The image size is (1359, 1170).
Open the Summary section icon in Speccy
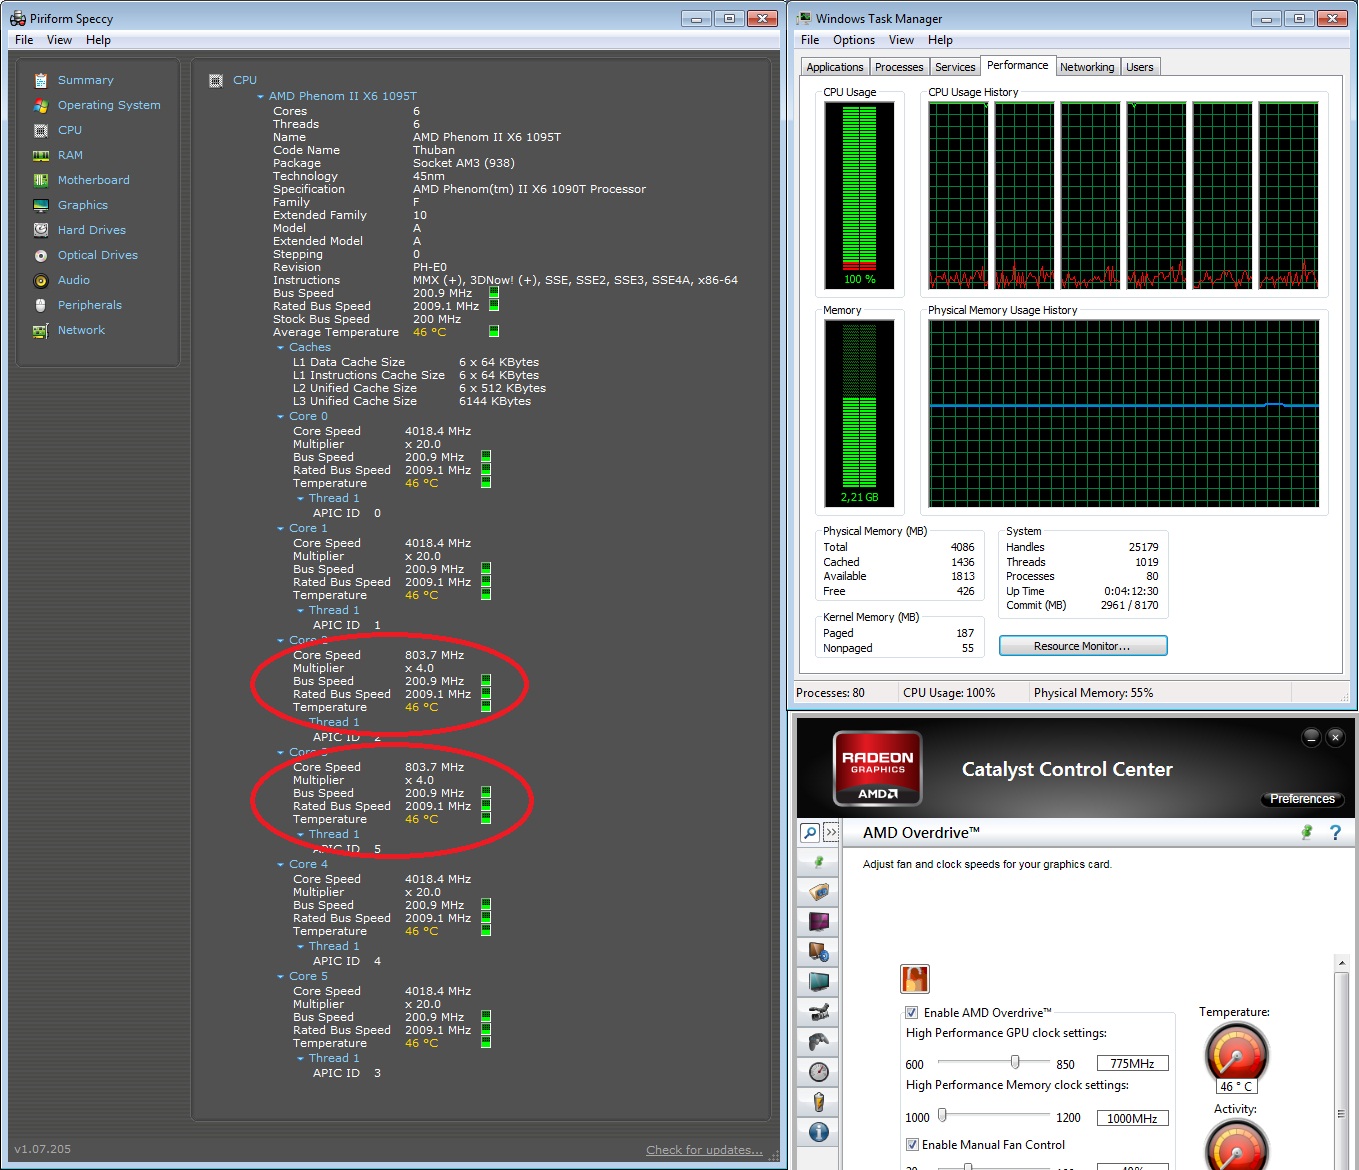click(x=41, y=80)
